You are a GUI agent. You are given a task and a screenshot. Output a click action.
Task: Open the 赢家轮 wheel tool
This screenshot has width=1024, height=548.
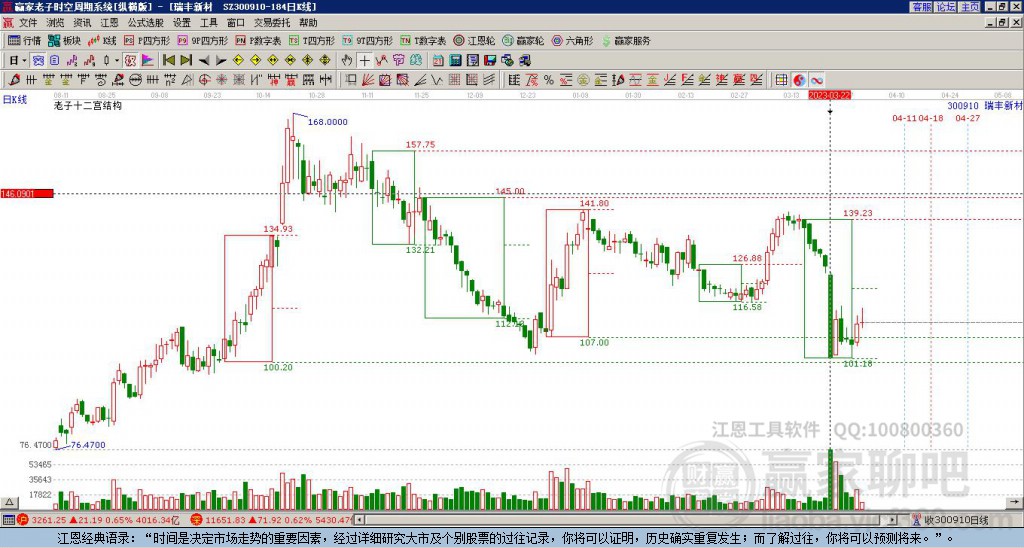coord(523,40)
